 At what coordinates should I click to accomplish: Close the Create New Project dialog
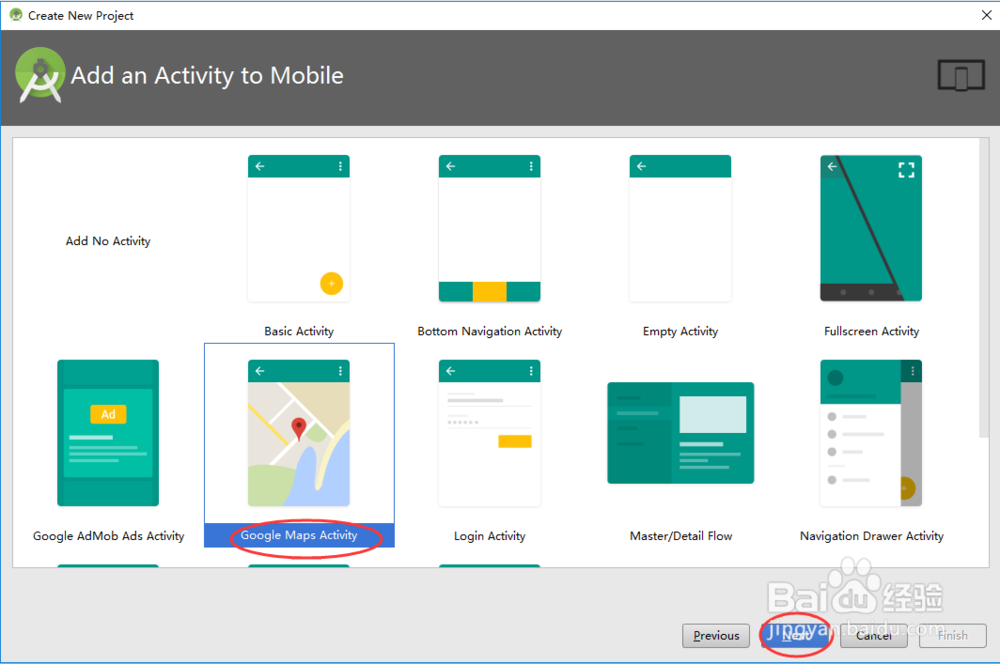click(986, 15)
